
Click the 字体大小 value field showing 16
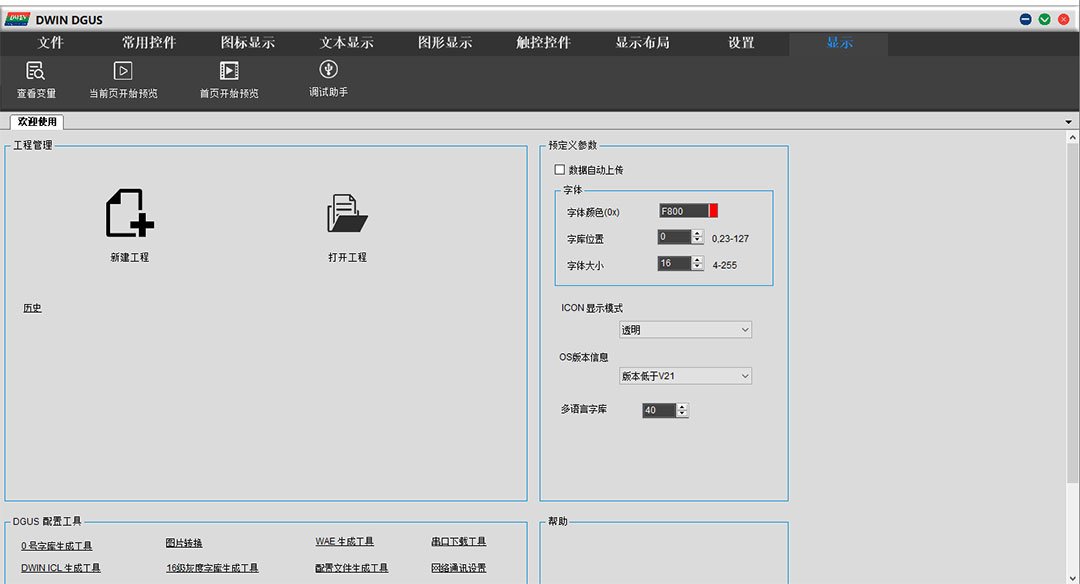[674, 263]
